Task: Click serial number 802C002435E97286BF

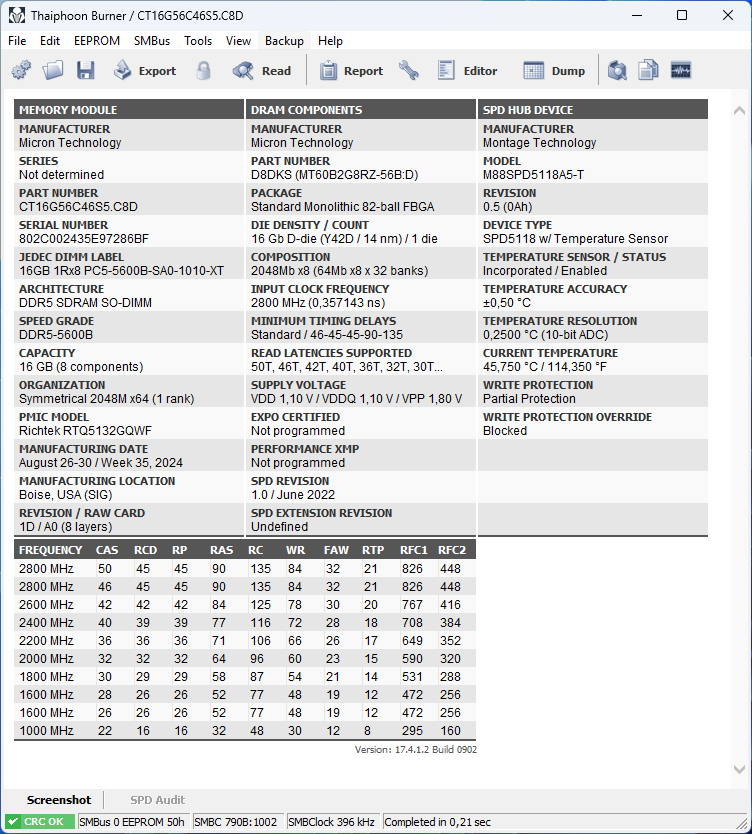Action: pyautogui.click(x=83, y=239)
